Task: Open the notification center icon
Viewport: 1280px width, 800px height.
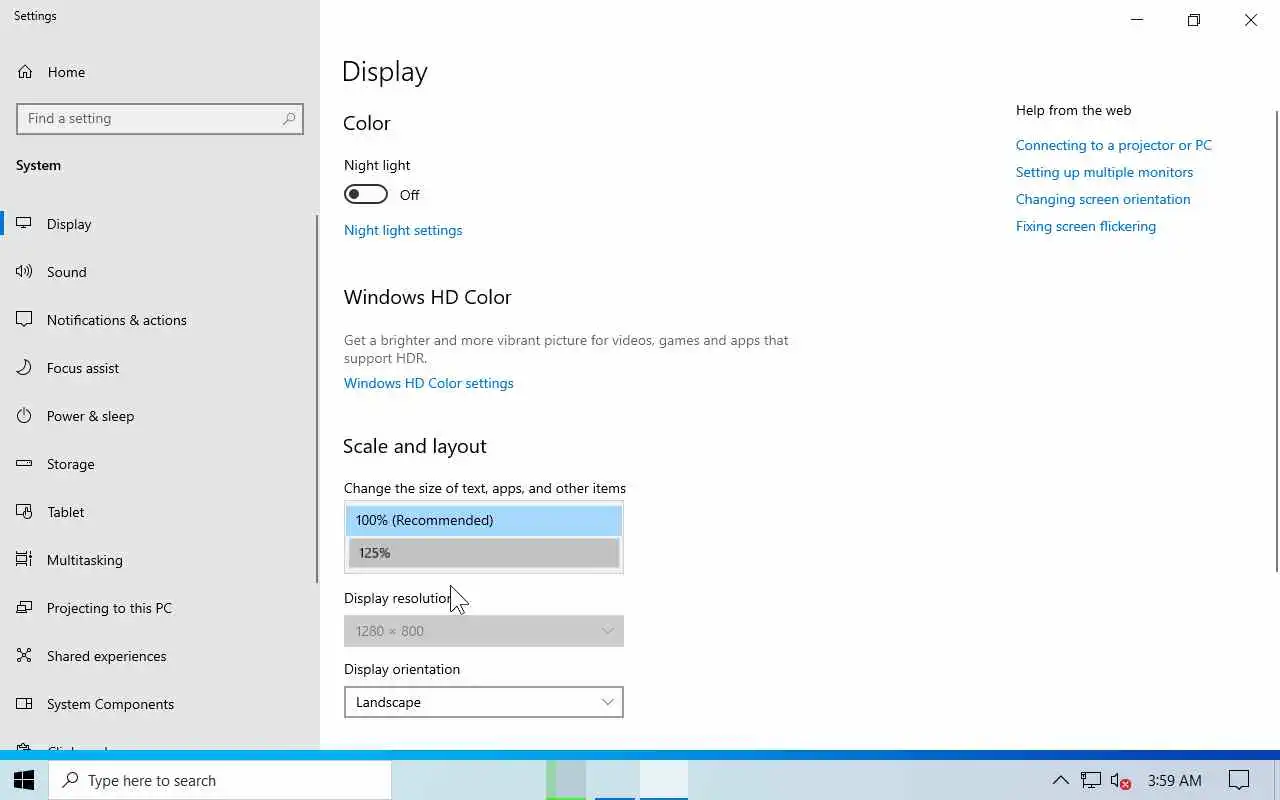Action: tap(1239, 780)
